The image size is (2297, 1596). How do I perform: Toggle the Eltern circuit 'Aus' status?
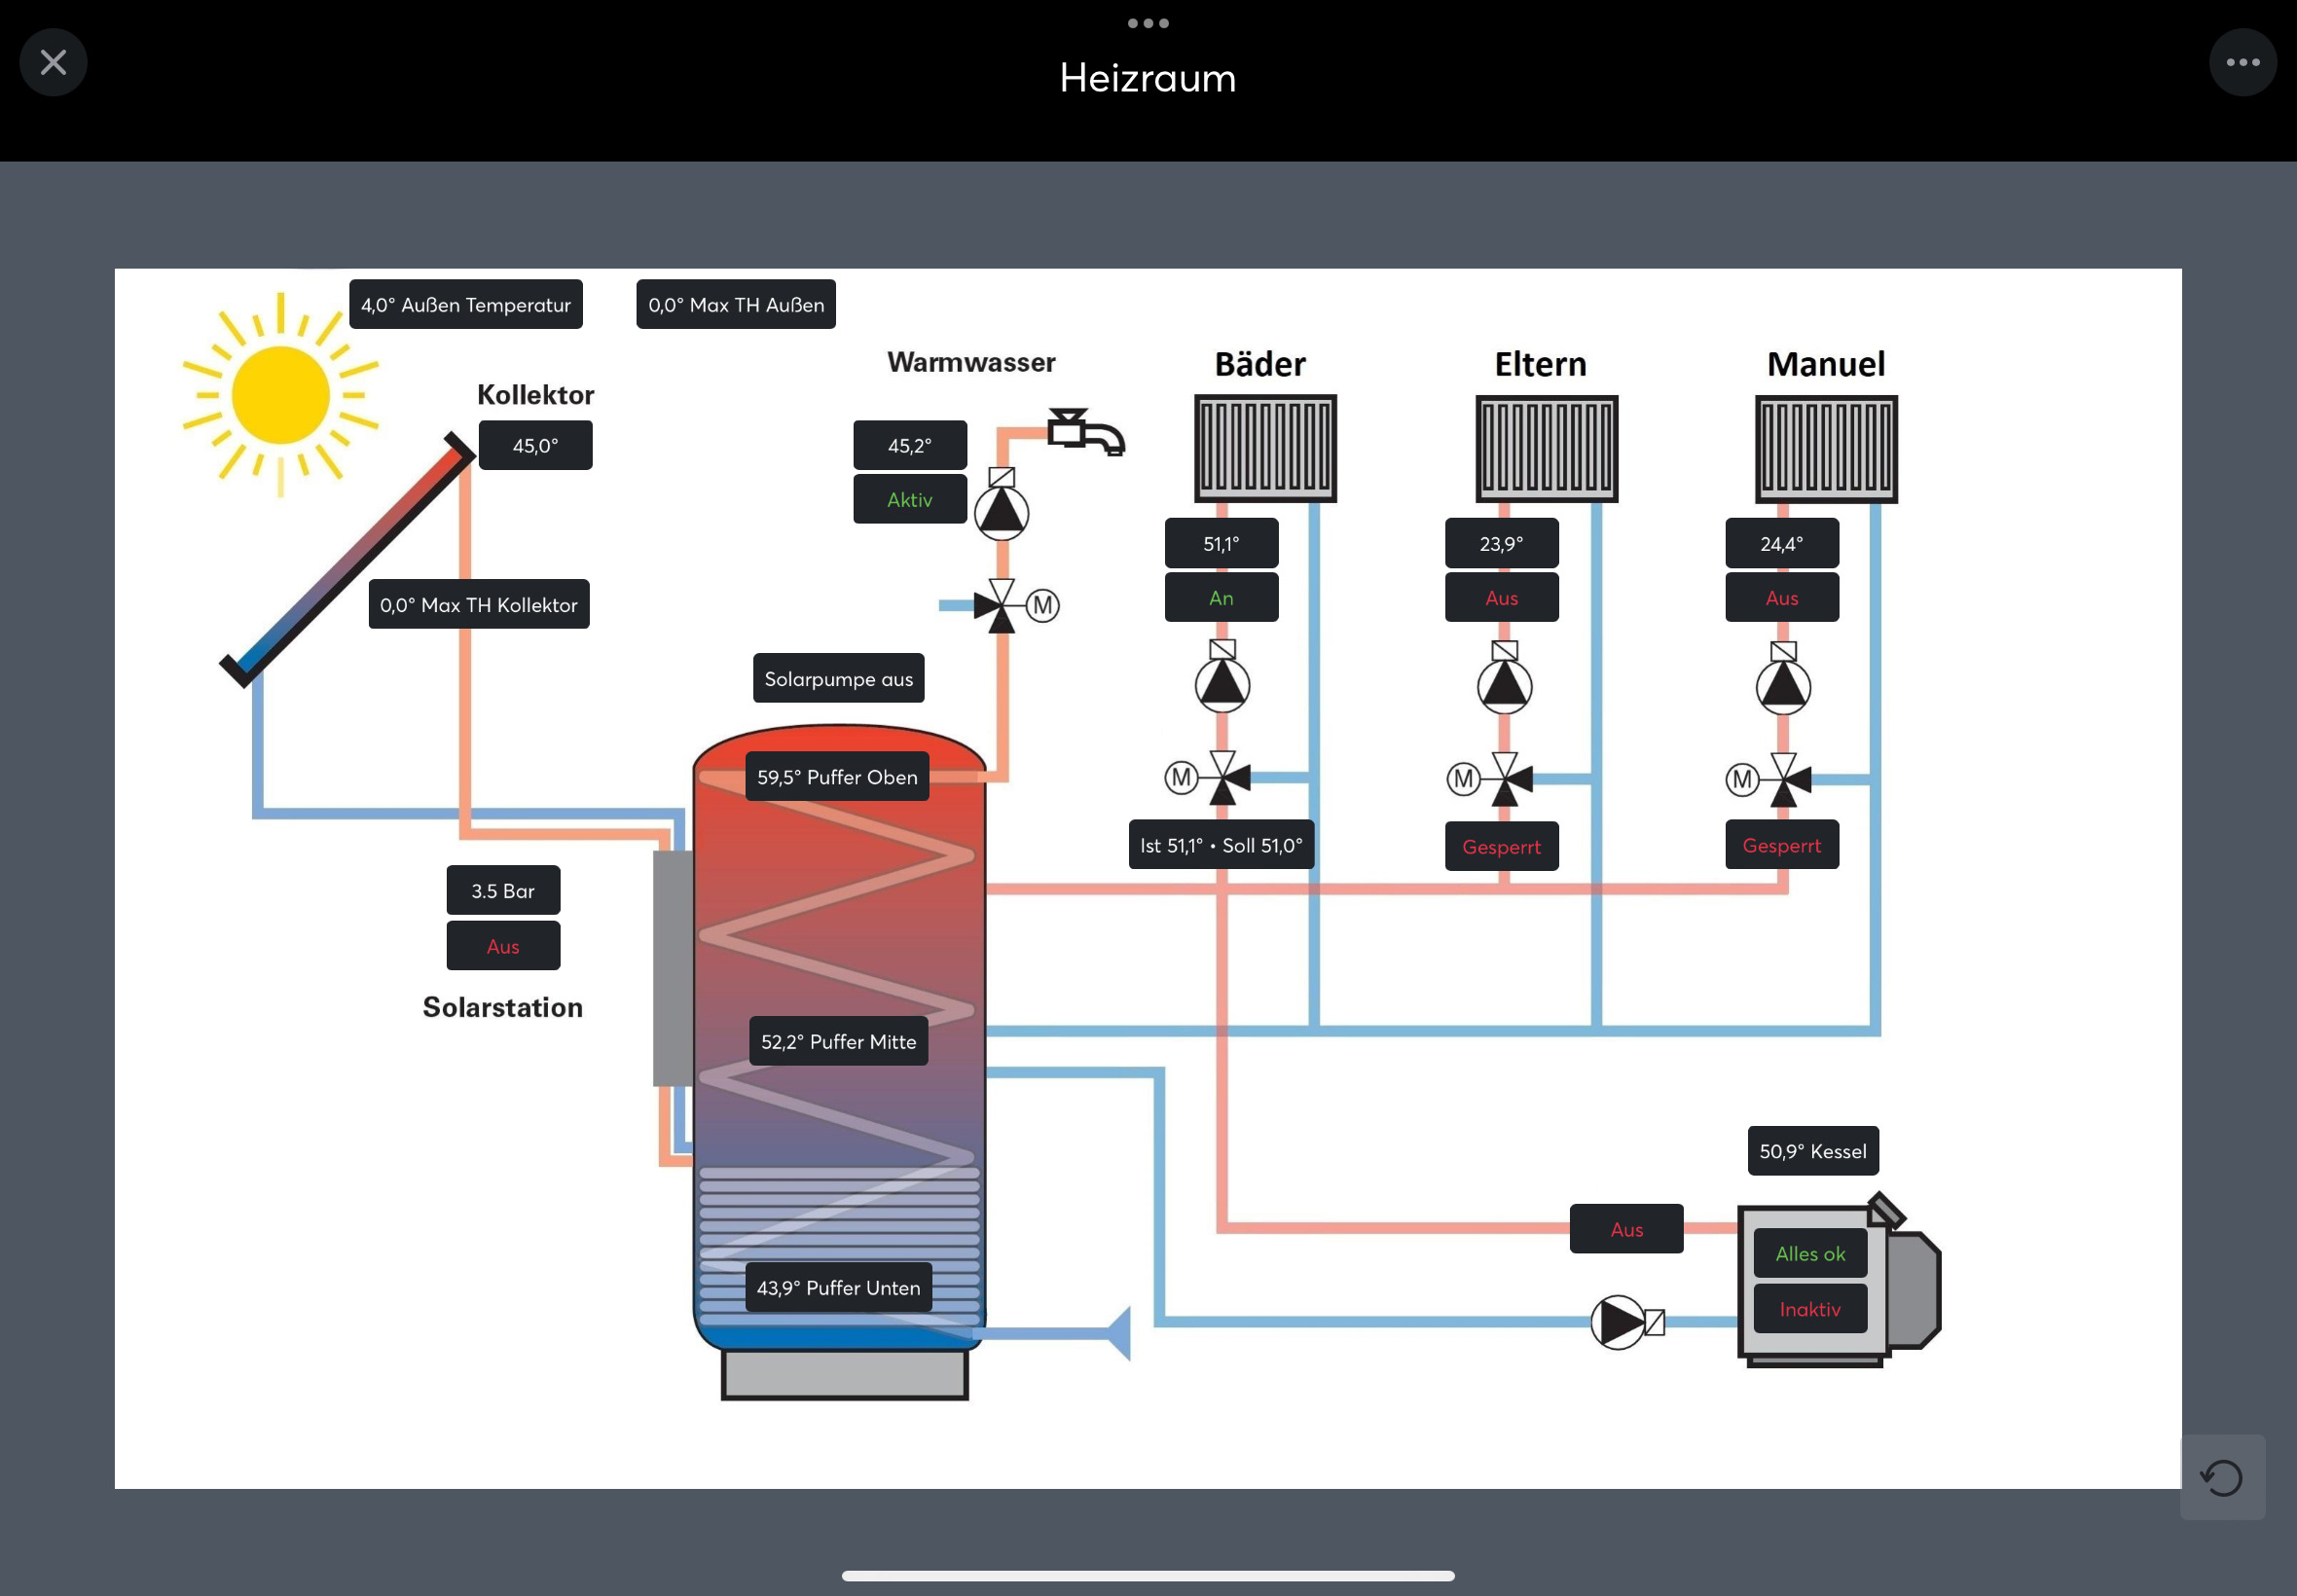click(1501, 597)
